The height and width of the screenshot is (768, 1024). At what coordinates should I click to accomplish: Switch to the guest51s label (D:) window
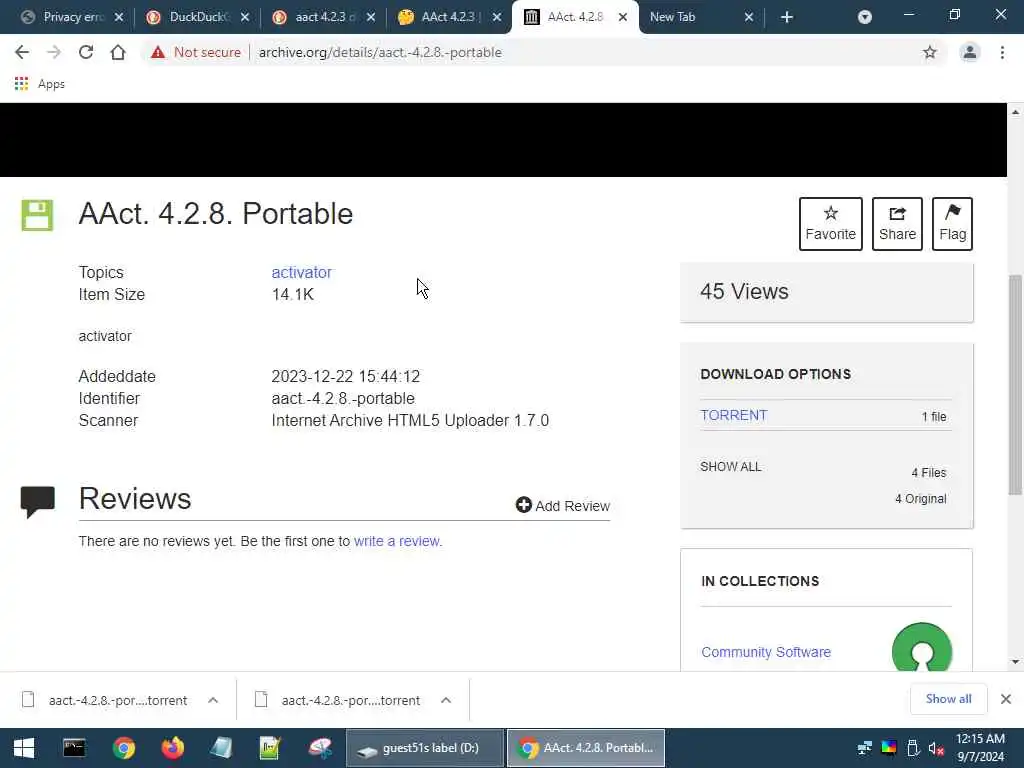pyautogui.click(x=424, y=748)
